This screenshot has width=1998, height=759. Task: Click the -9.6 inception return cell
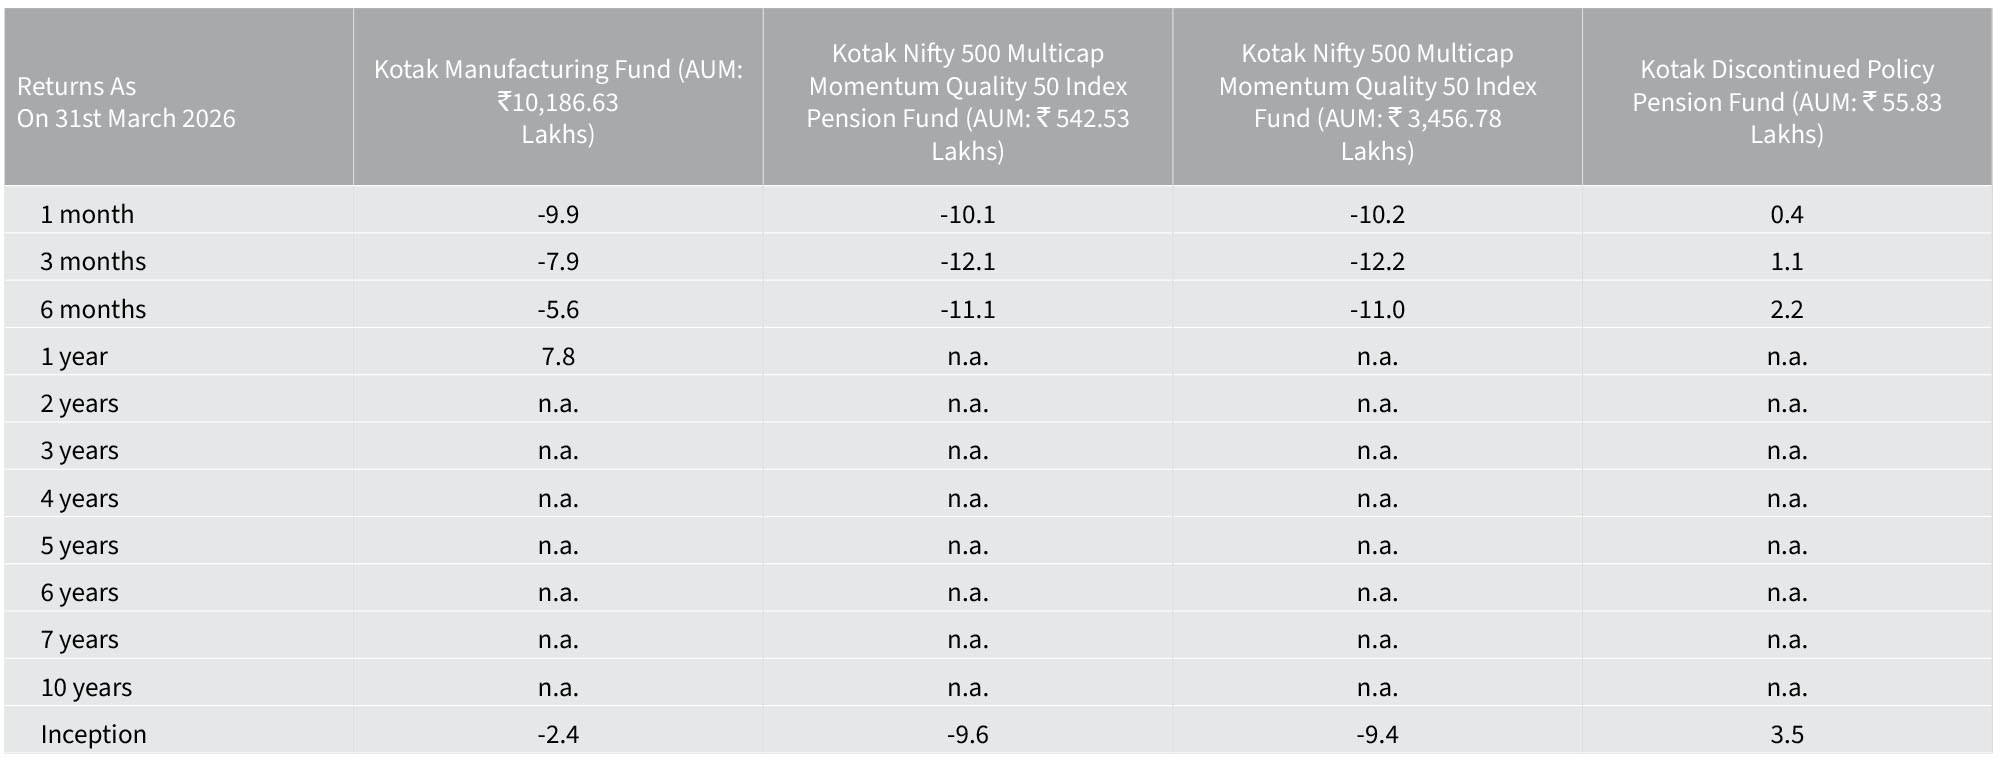(x=967, y=734)
